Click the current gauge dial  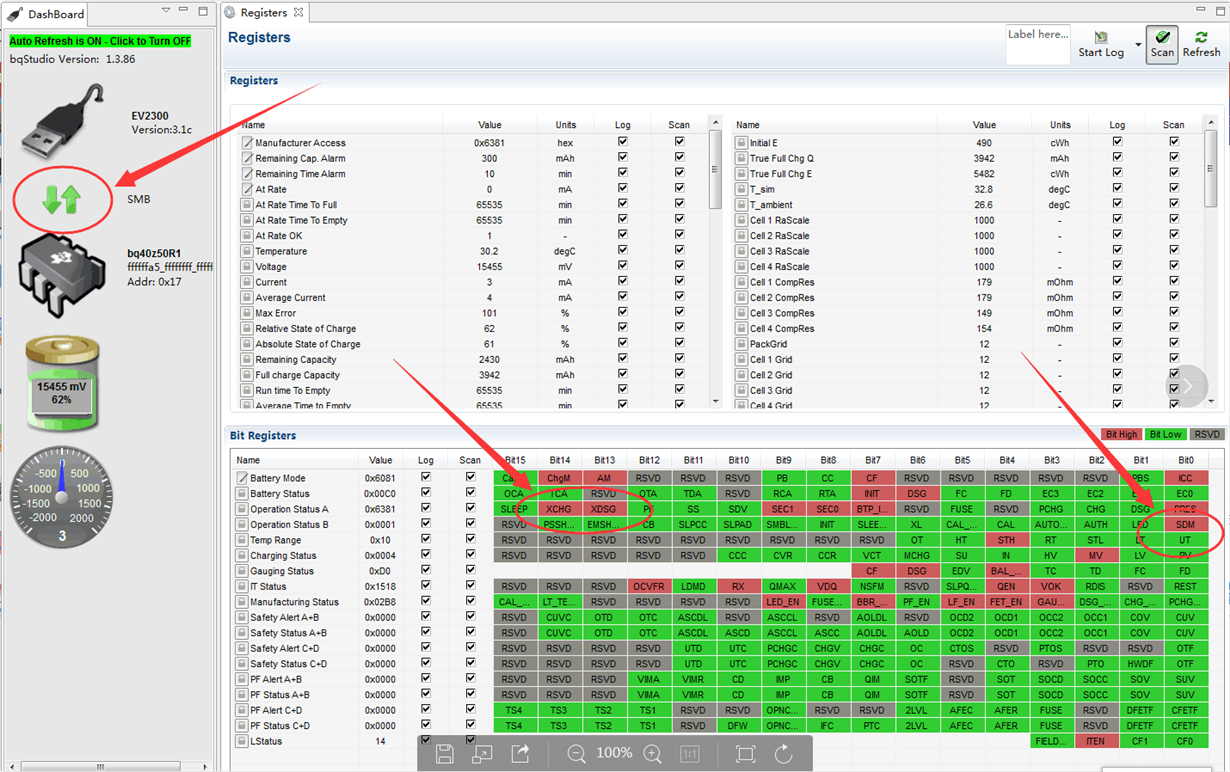coord(62,498)
